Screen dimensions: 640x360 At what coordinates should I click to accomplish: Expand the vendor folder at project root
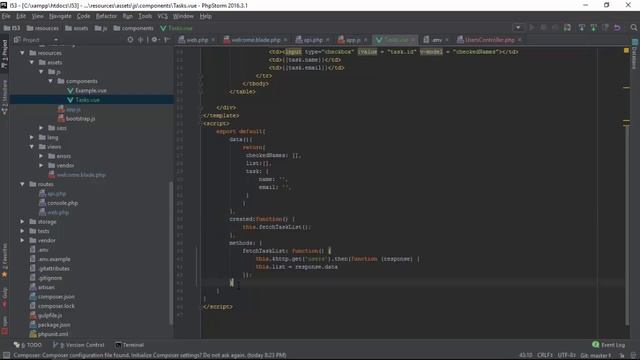[x=22, y=241]
